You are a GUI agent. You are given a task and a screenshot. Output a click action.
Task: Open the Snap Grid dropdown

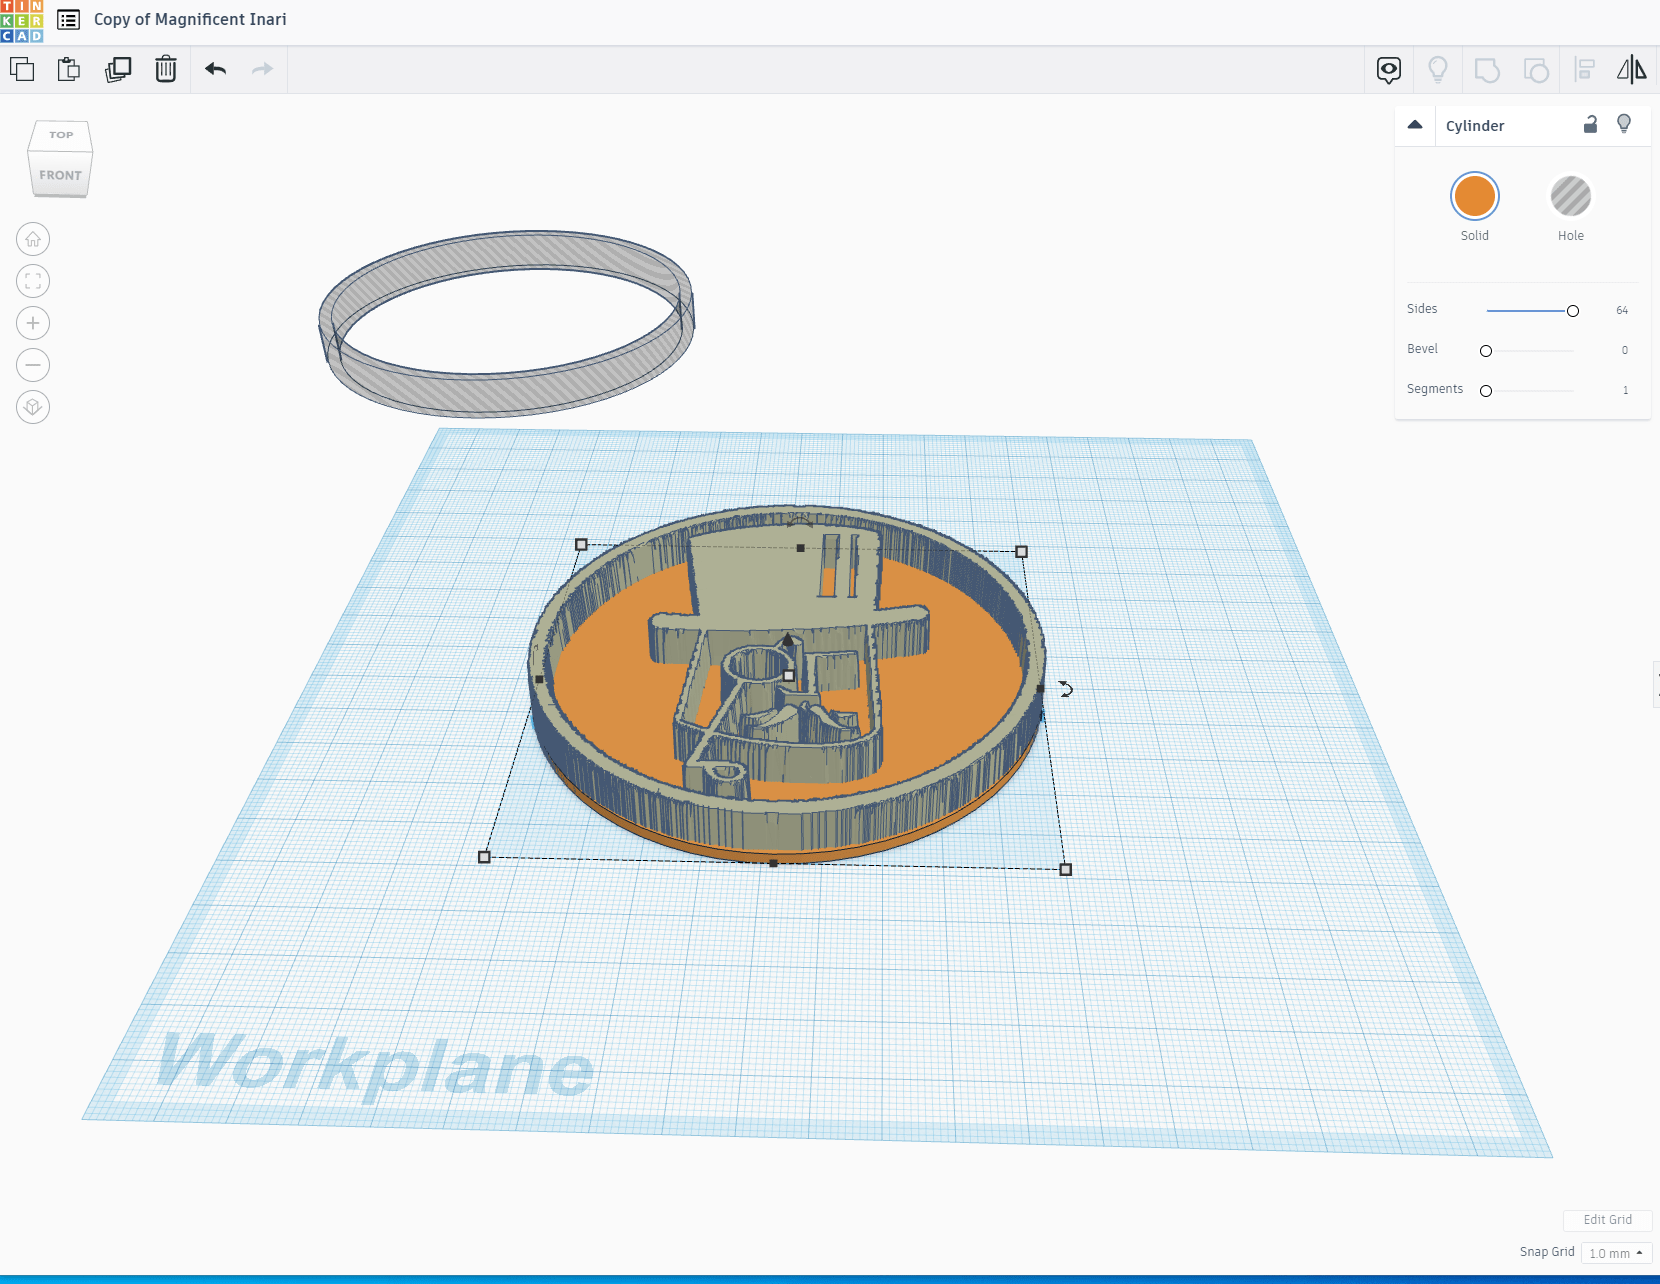tap(1616, 1253)
